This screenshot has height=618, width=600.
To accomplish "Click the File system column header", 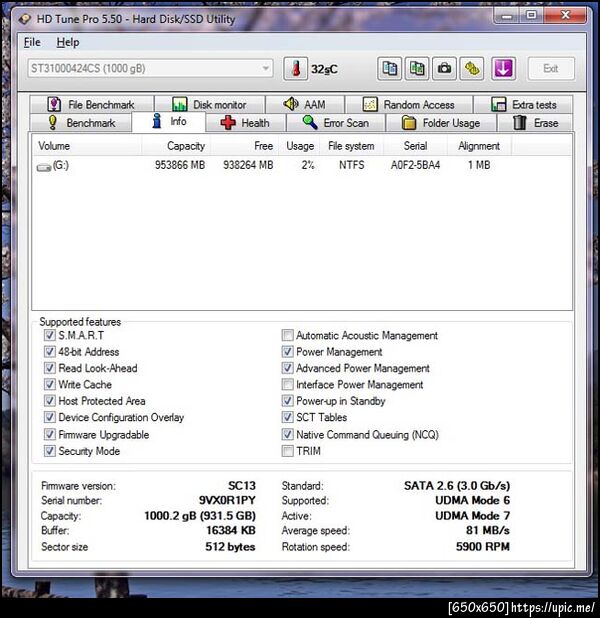I will [x=351, y=146].
